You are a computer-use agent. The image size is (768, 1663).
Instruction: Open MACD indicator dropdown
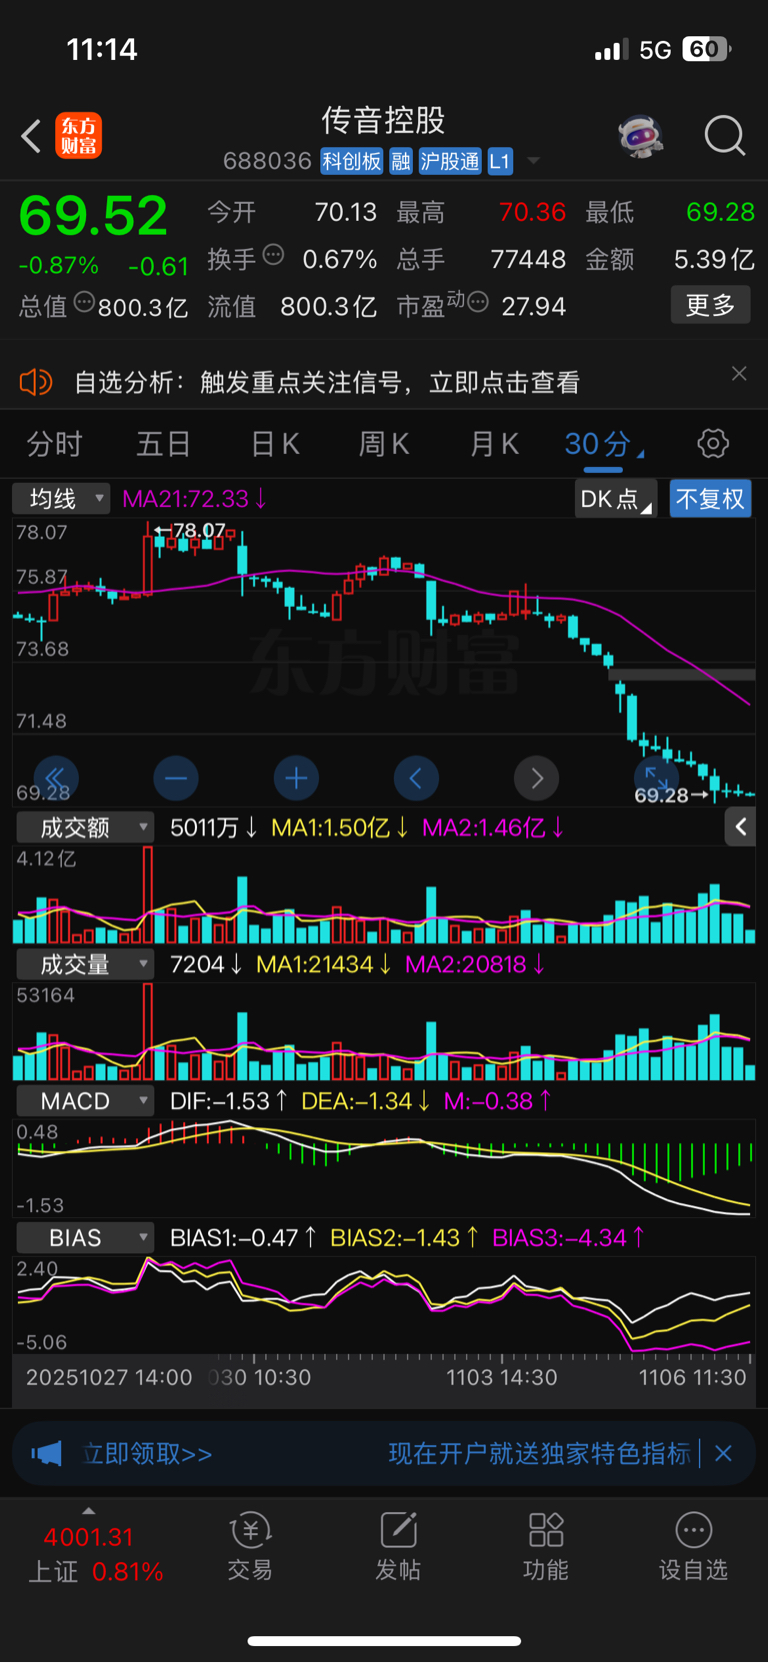85,1101
